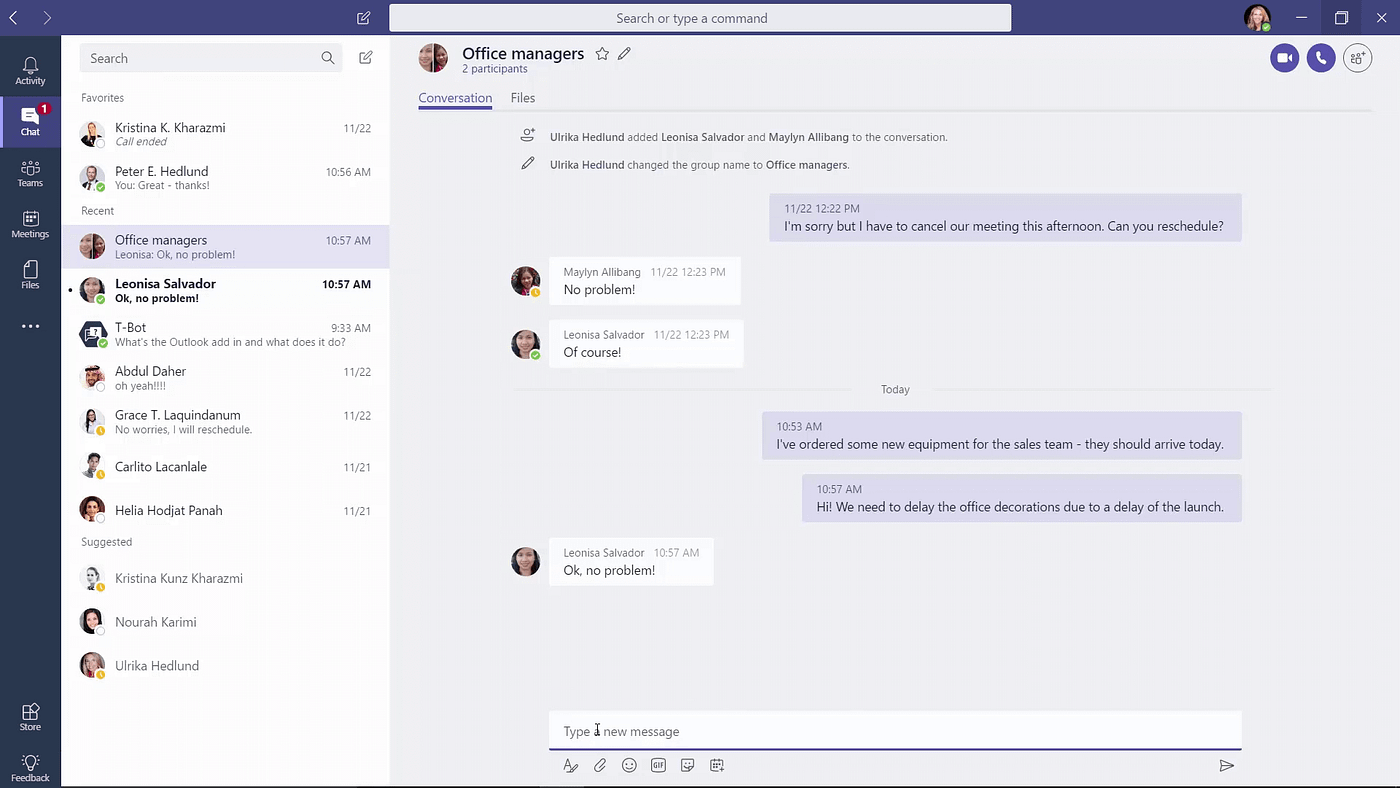This screenshot has width=1400, height=788.
Task: Start an audio call
Action: click(x=1320, y=57)
